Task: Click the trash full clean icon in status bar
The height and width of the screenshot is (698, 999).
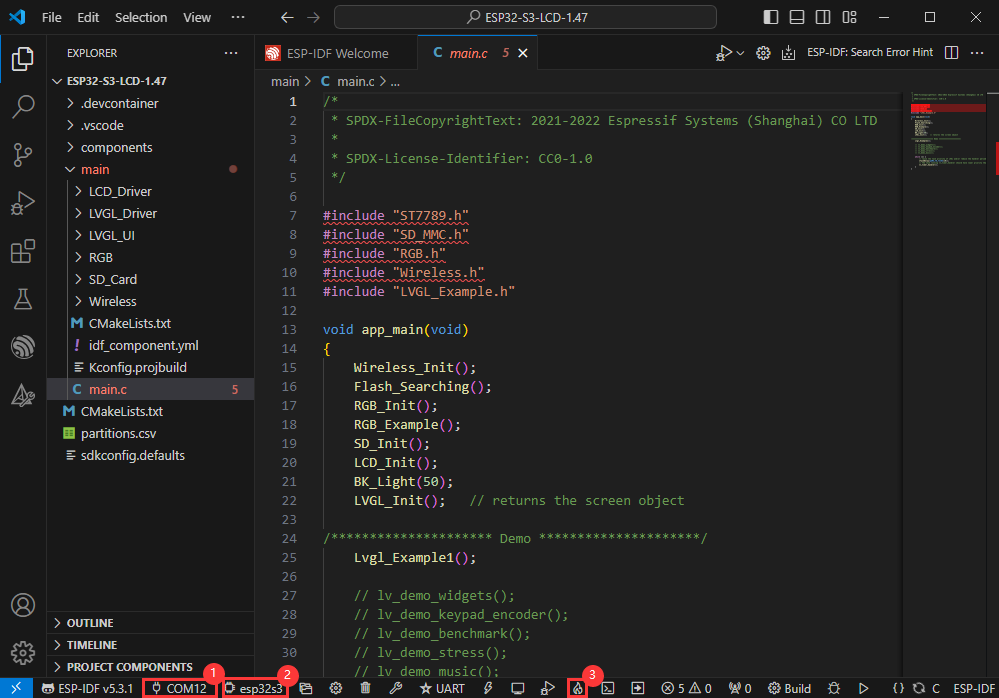Action: [x=365, y=688]
